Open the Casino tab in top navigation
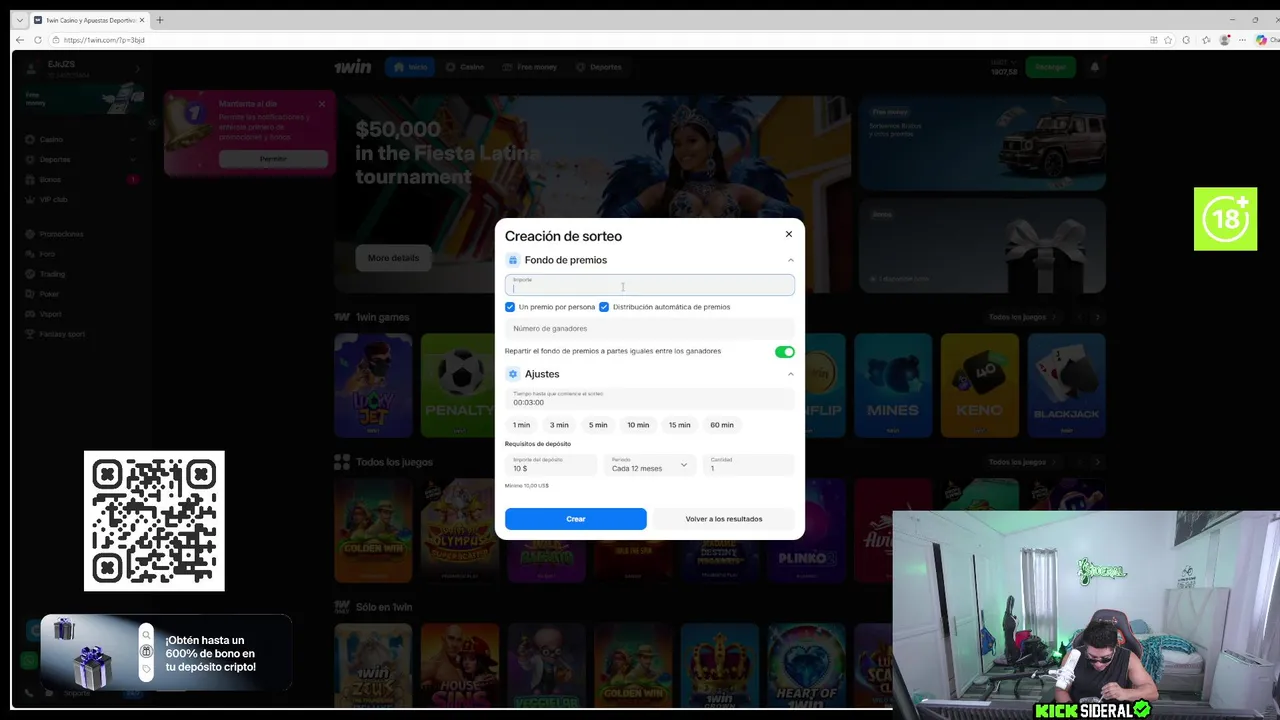Image resolution: width=1280 pixels, height=720 pixels. pos(465,67)
